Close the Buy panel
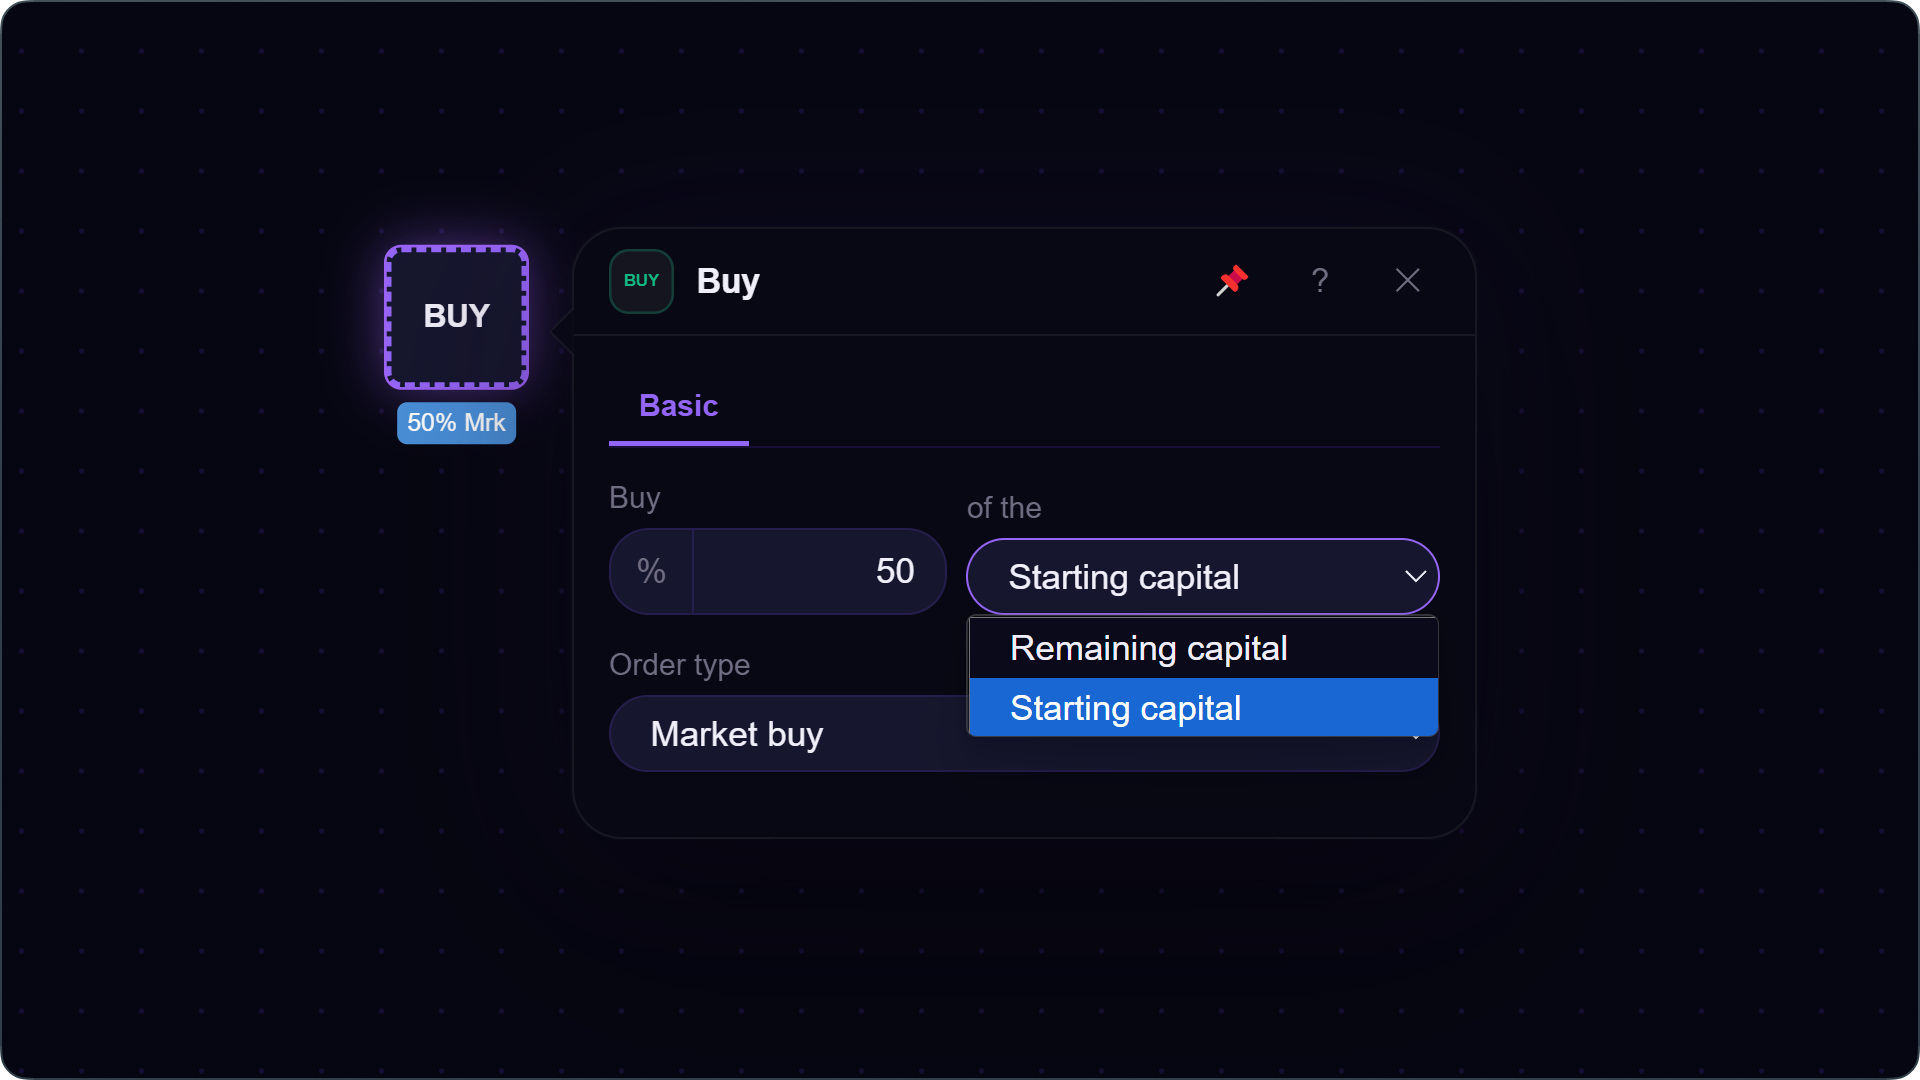Image resolution: width=1920 pixels, height=1080 pixels. click(1407, 281)
